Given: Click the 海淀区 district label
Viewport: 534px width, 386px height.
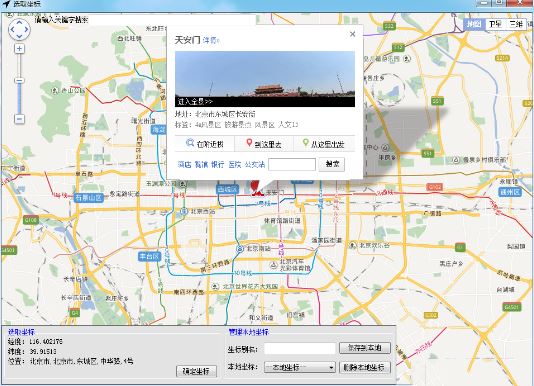Looking at the screenshot, I should (159, 129).
